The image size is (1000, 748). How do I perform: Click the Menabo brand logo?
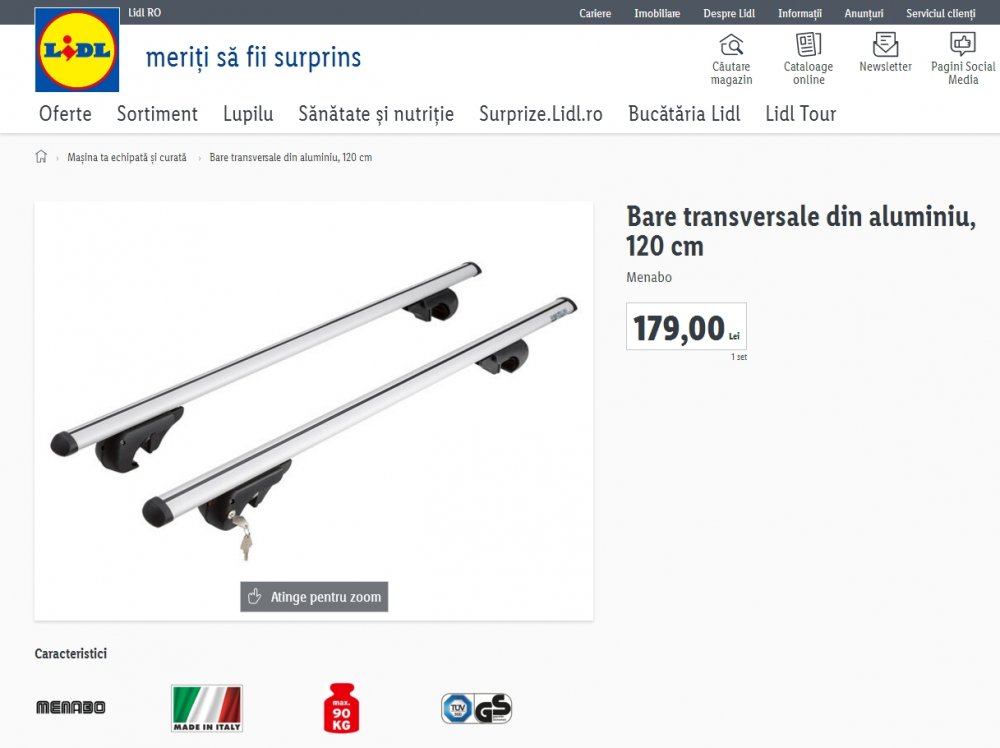pyautogui.click(x=70, y=707)
